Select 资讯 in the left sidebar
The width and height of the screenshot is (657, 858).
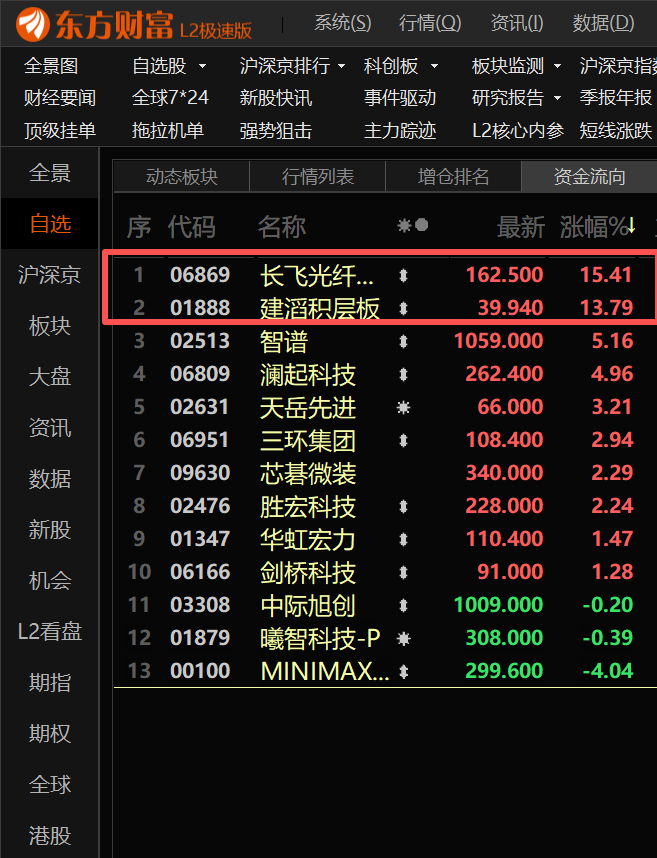50,427
